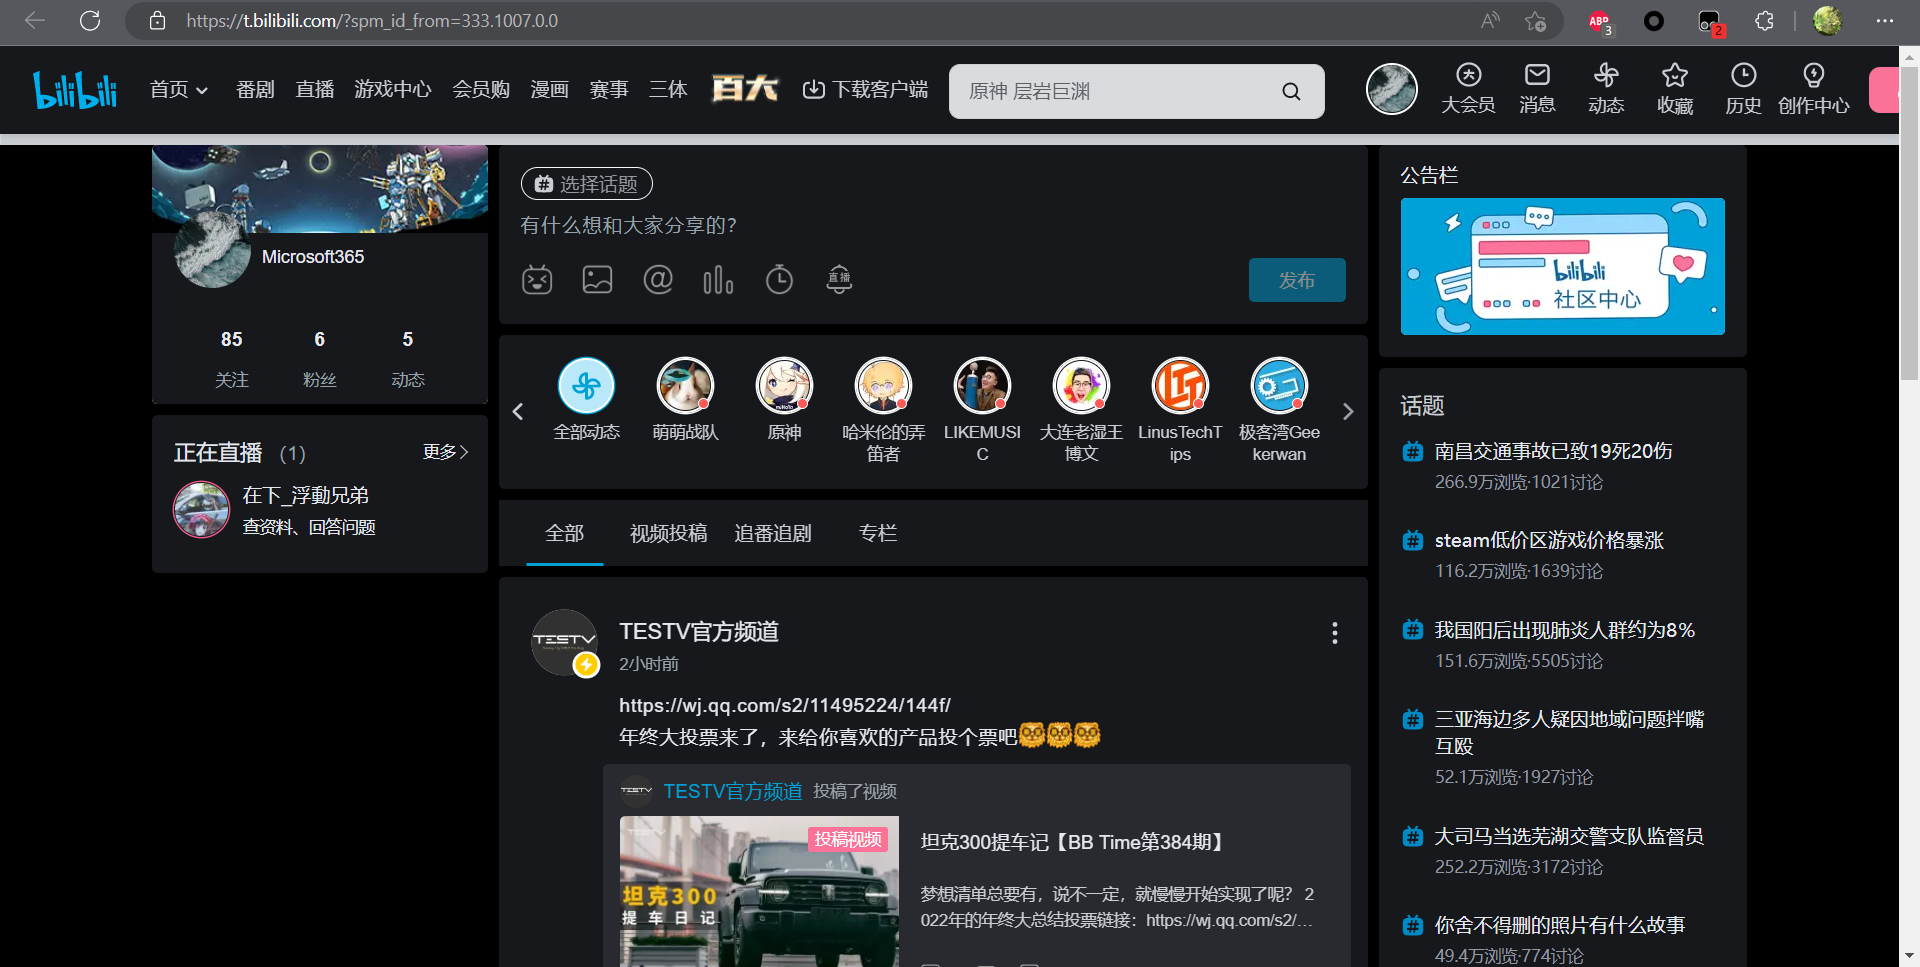
Task: Open 番剧 in top navigation
Action: [x=255, y=89]
